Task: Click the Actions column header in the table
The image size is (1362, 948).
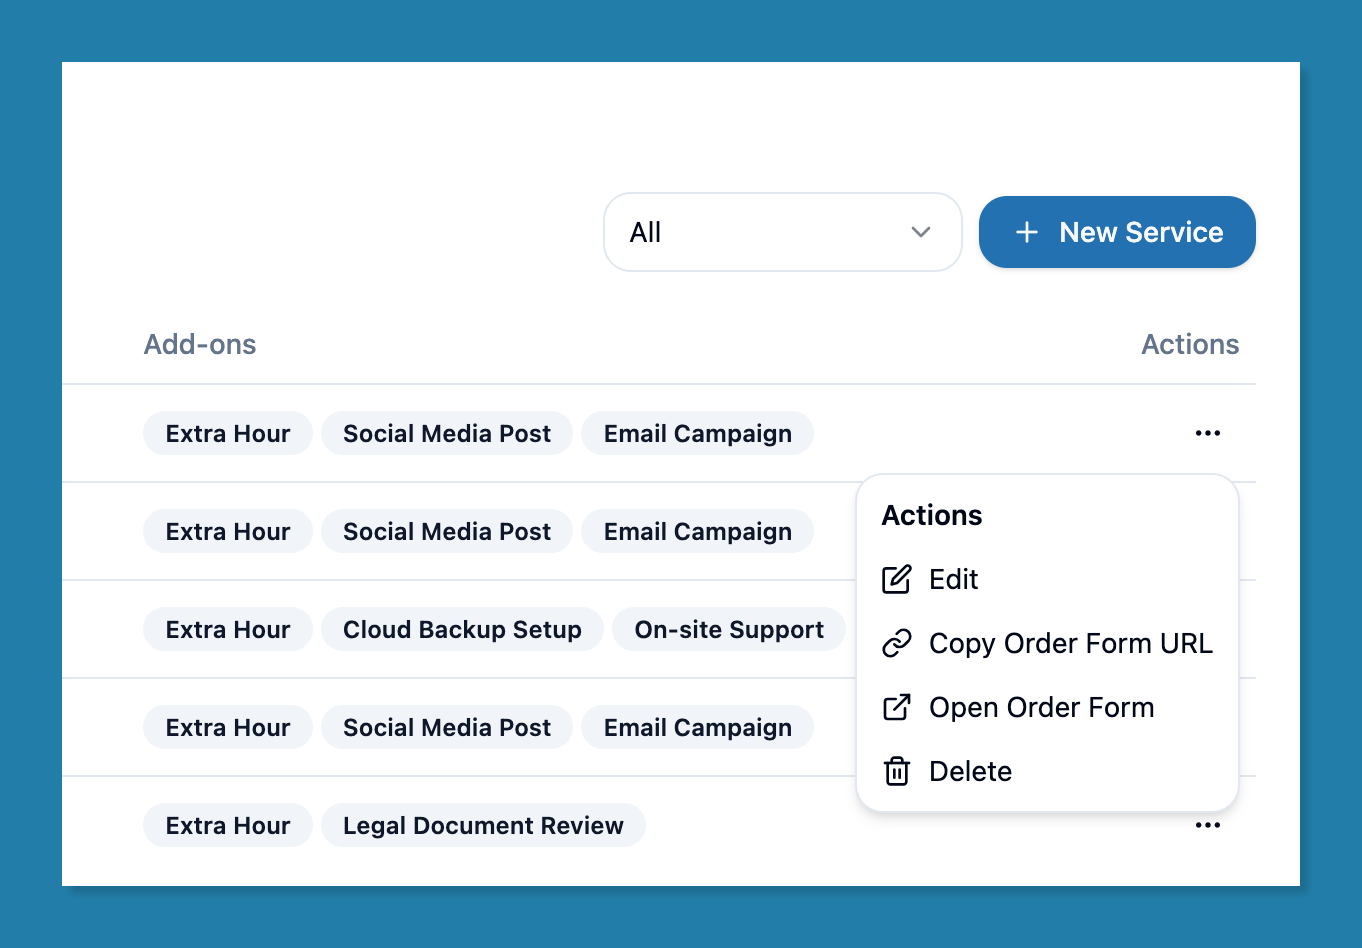Action: [x=1190, y=344]
